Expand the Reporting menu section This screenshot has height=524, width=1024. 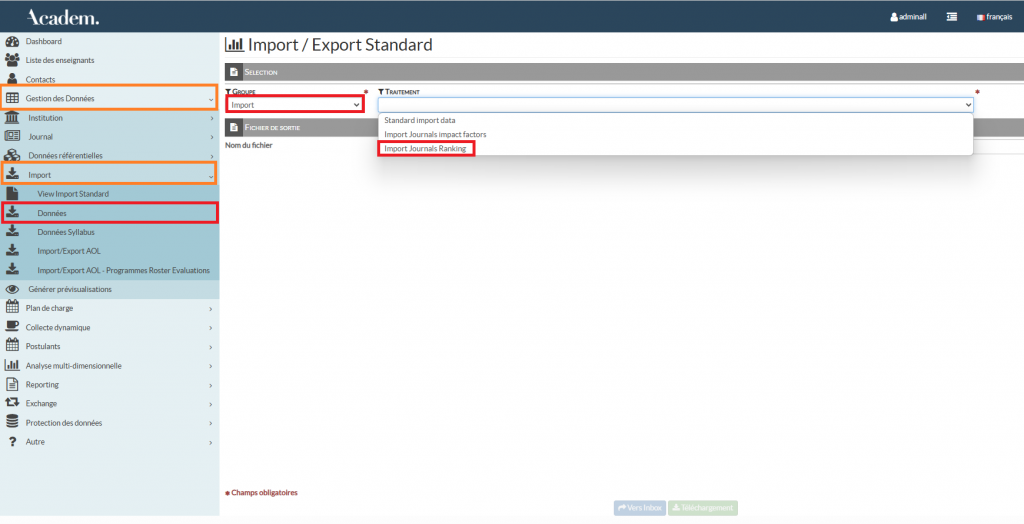(109, 385)
